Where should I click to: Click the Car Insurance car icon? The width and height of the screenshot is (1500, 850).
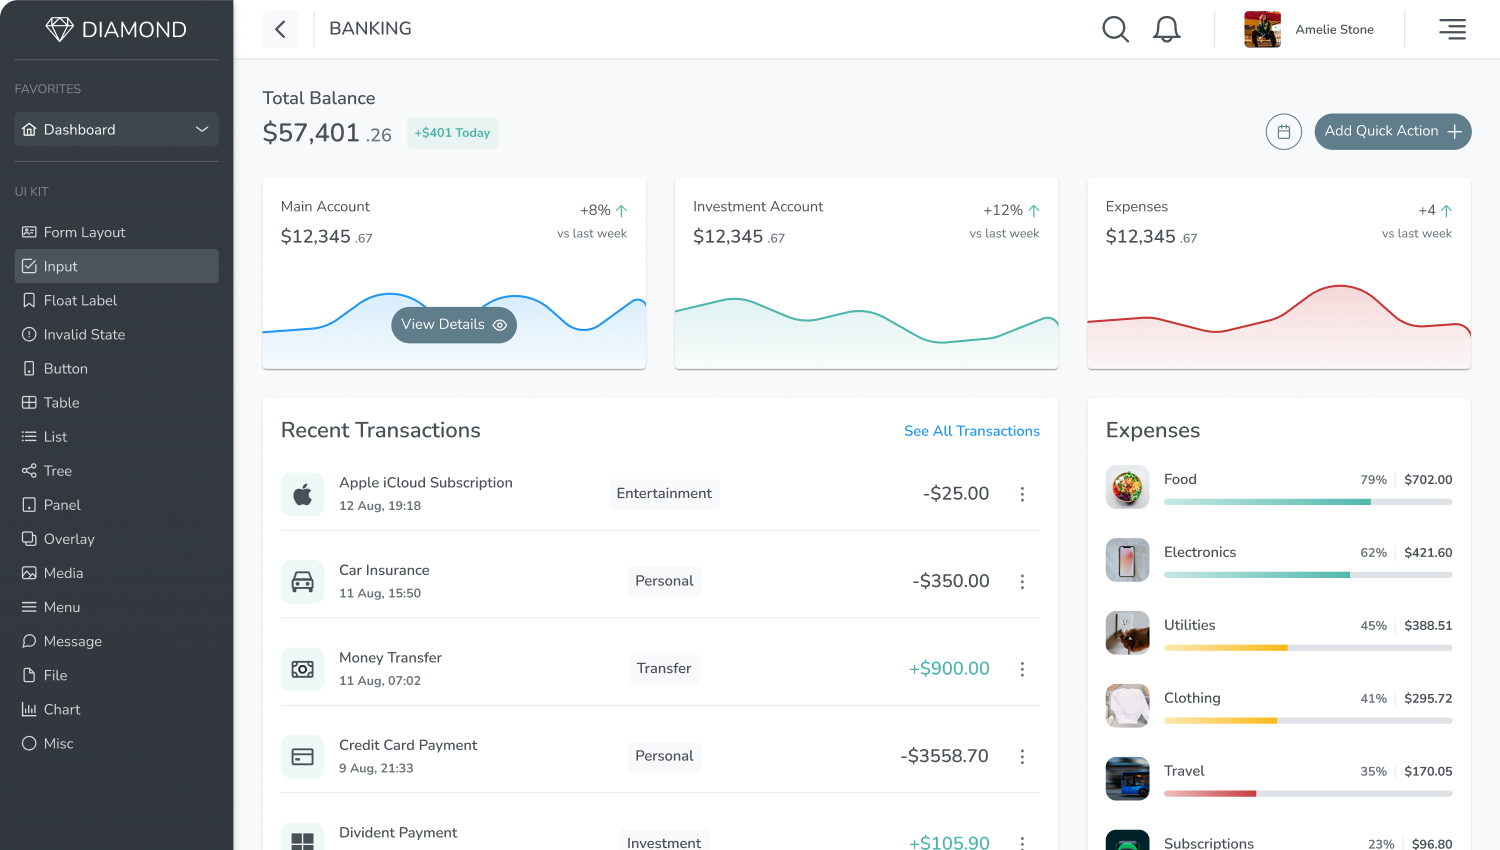tap(302, 582)
